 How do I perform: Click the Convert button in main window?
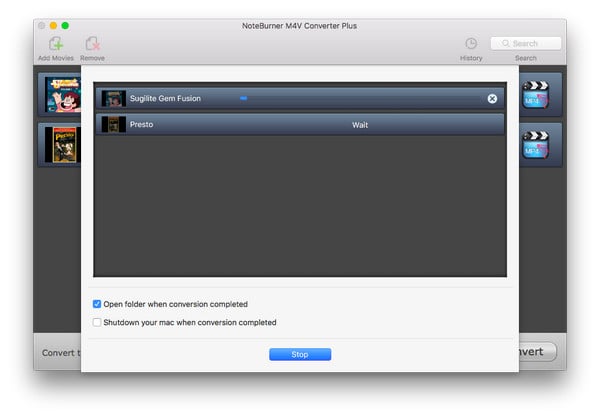538,351
